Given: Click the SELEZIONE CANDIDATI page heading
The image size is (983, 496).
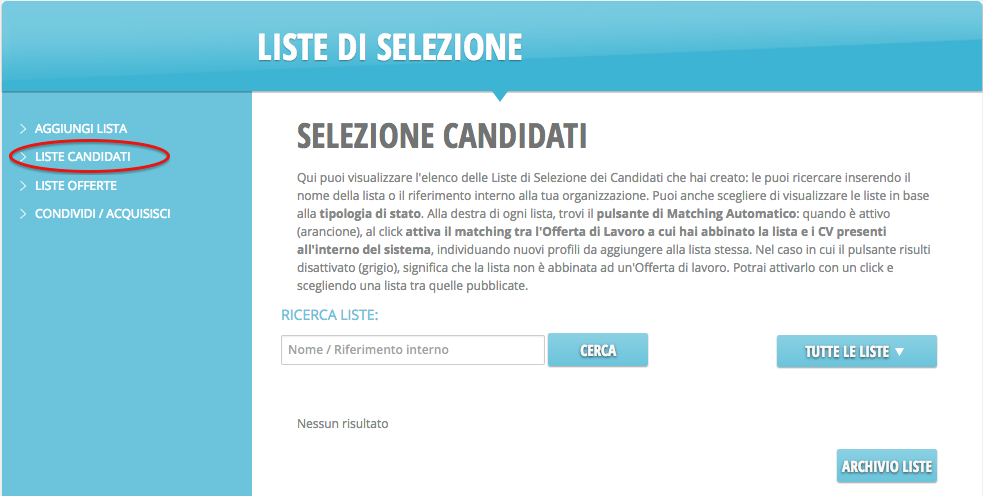Looking at the screenshot, I should (x=442, y=136).
